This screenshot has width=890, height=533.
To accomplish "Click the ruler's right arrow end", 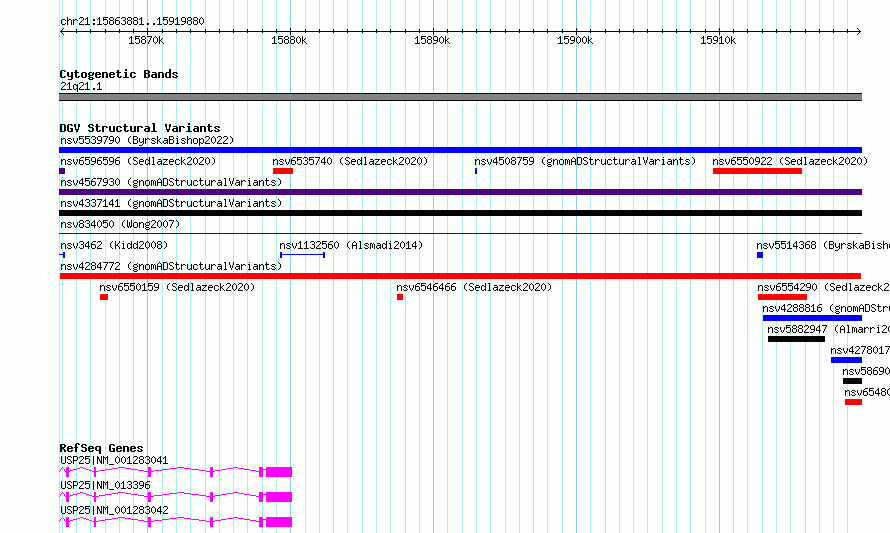I will click(x=859, y=32).
